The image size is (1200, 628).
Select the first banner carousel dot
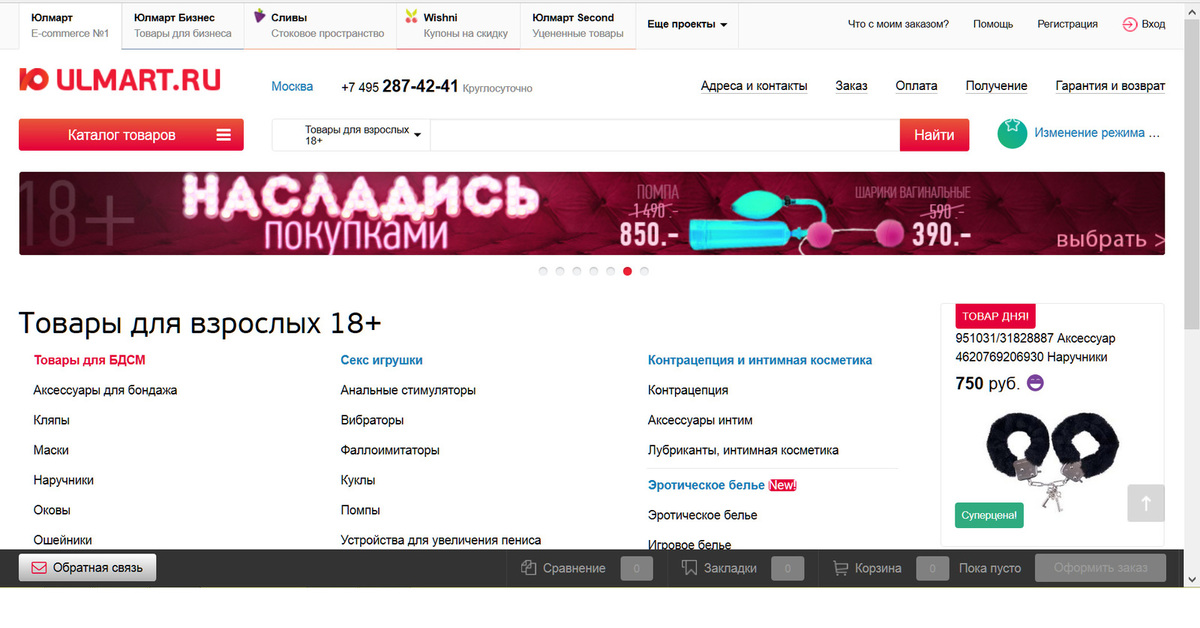coord(543,271)
